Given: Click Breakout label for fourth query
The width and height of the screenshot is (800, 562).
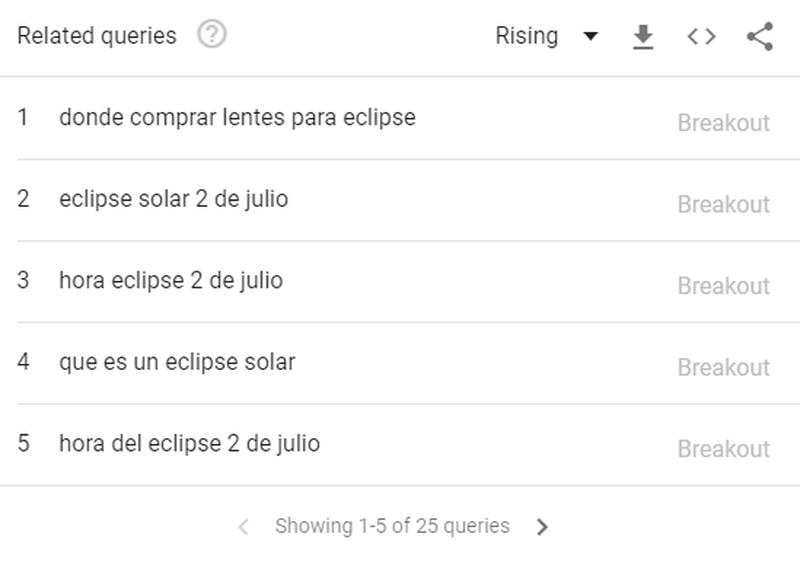Looking at the screenshot, I should click(x=723, y=368).
